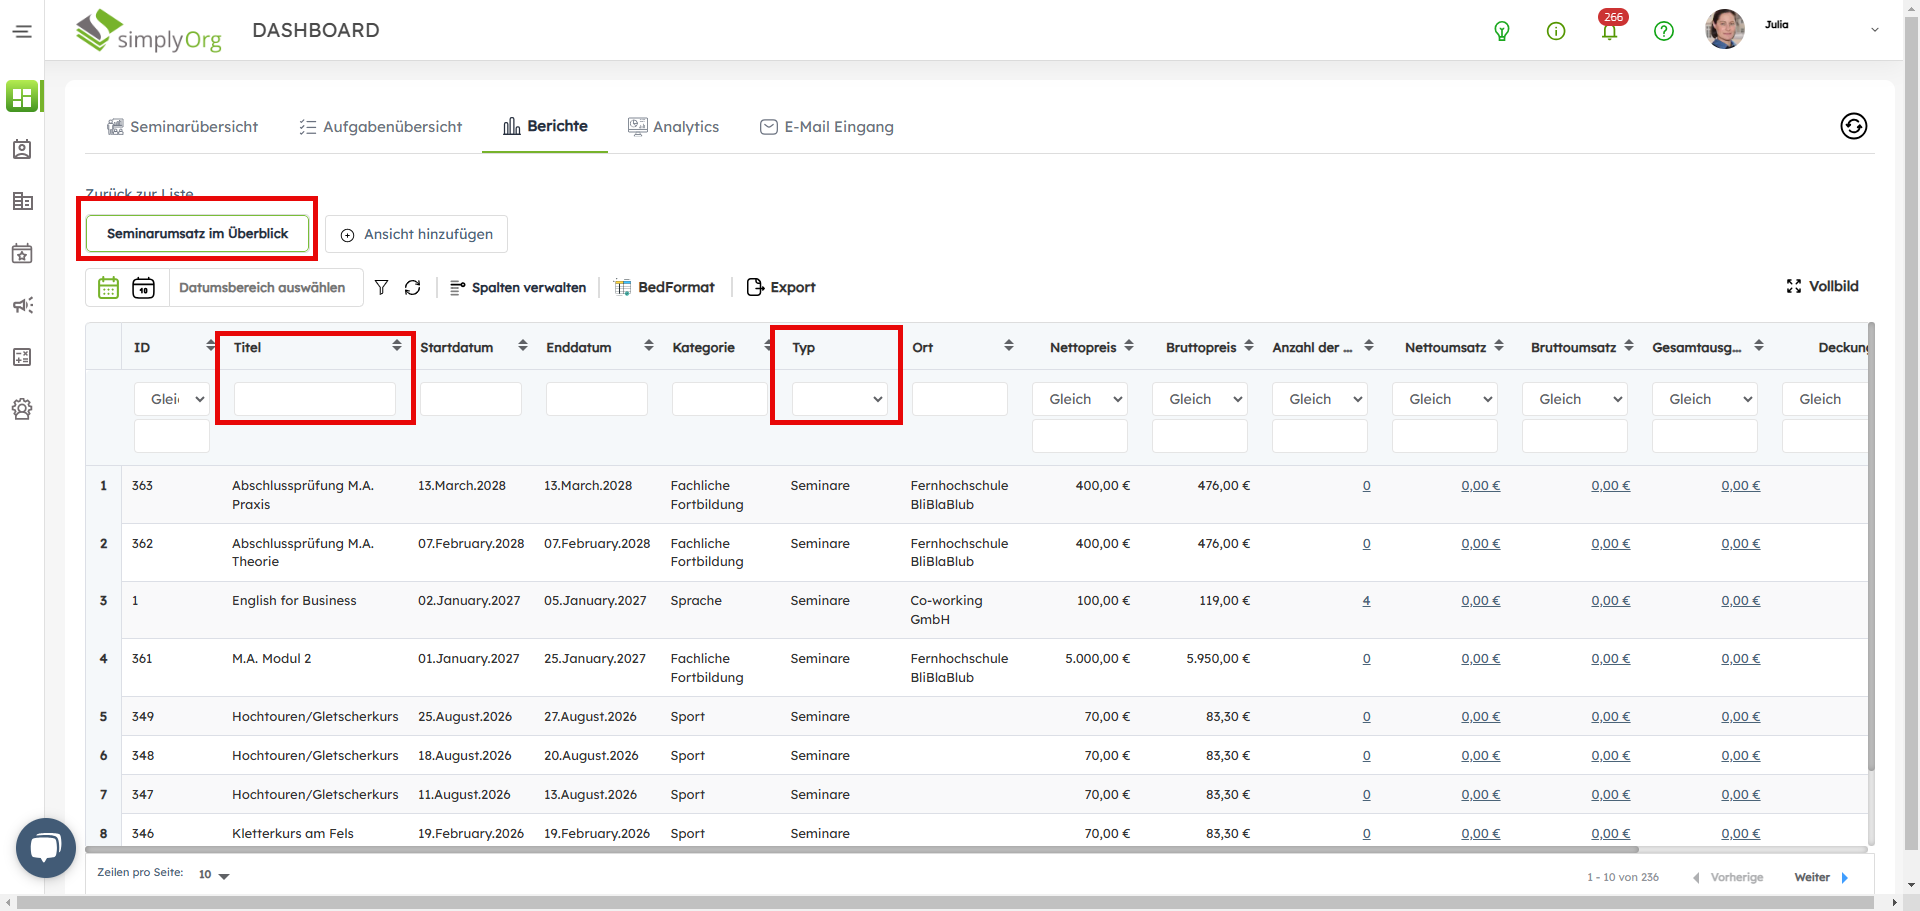Click the lightbulb ideas icon

coord(1501,32)
